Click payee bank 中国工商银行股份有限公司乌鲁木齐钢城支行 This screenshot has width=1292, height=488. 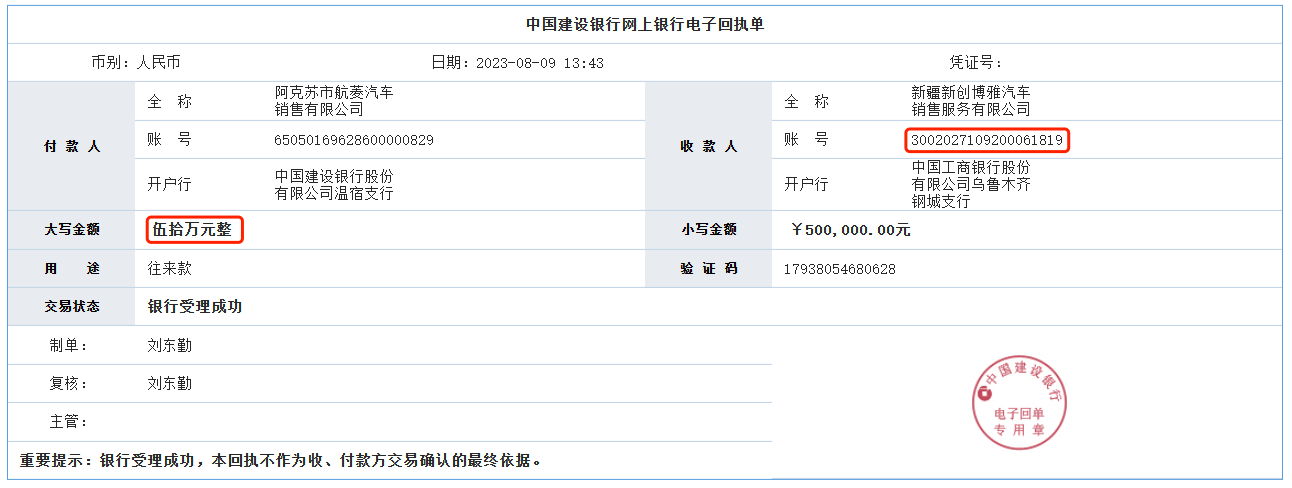click(x=971, y=185)
